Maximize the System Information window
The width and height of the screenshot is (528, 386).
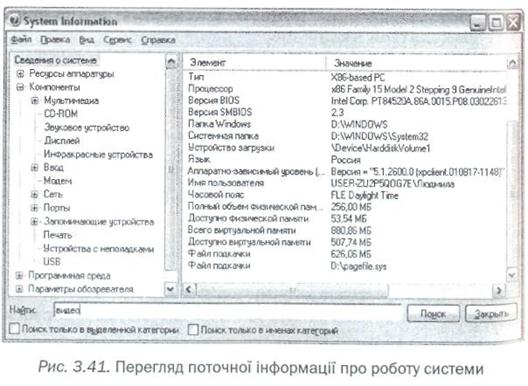pyautogui.click(x=495, y=23)
